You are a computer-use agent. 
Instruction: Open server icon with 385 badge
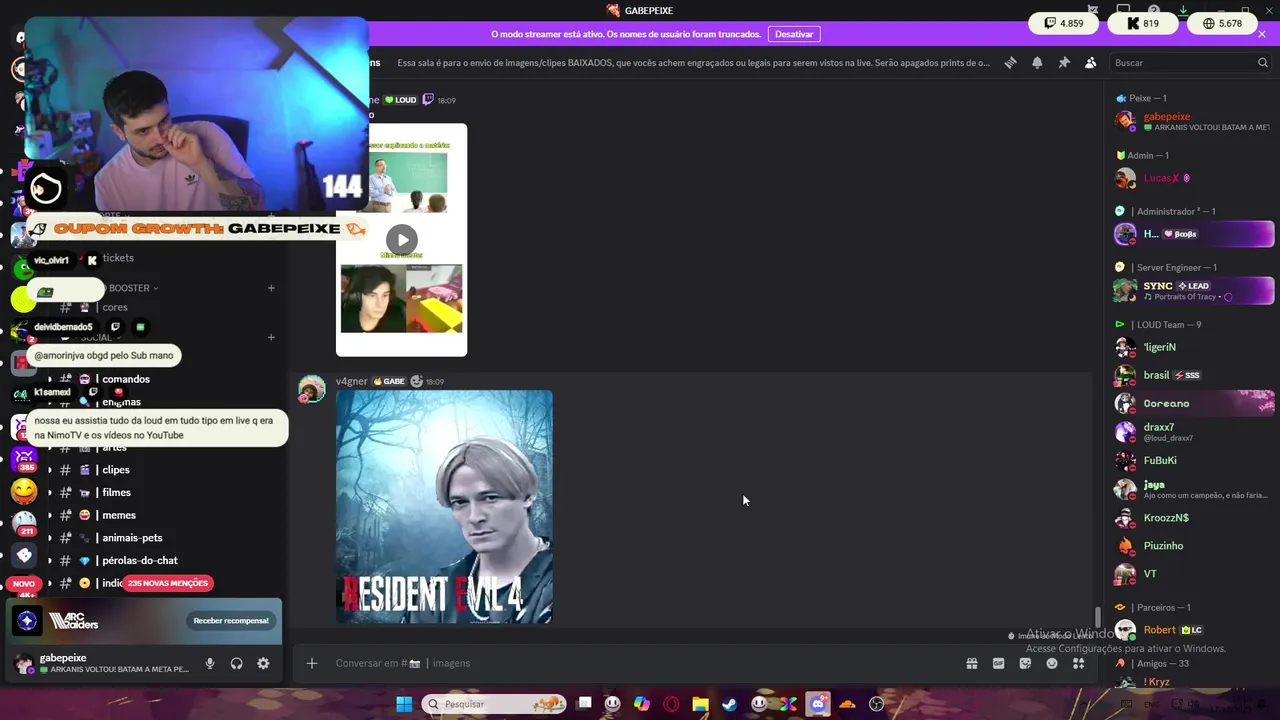25,460
